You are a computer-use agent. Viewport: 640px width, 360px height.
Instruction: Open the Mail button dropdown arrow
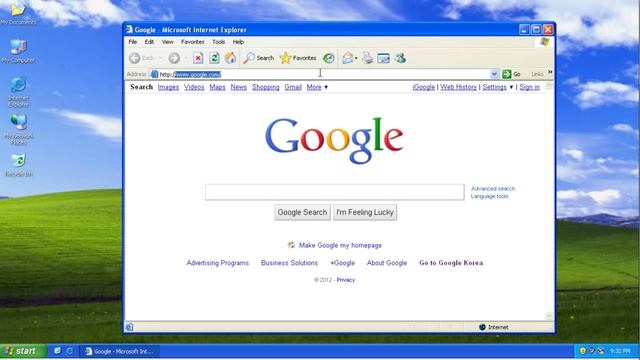click(x=356, y=58)
